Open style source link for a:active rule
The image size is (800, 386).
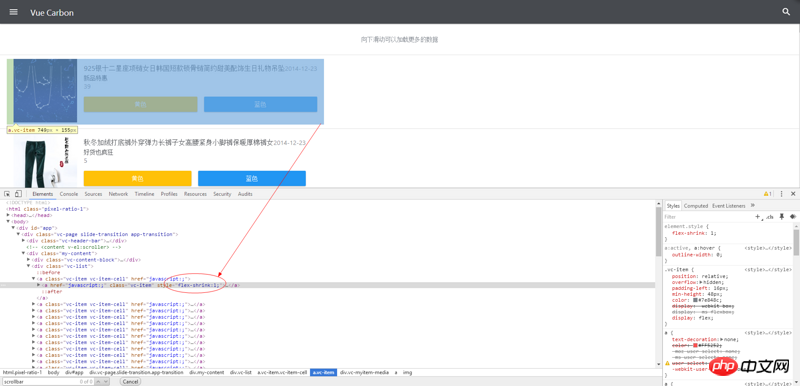(x=768, y=248)
